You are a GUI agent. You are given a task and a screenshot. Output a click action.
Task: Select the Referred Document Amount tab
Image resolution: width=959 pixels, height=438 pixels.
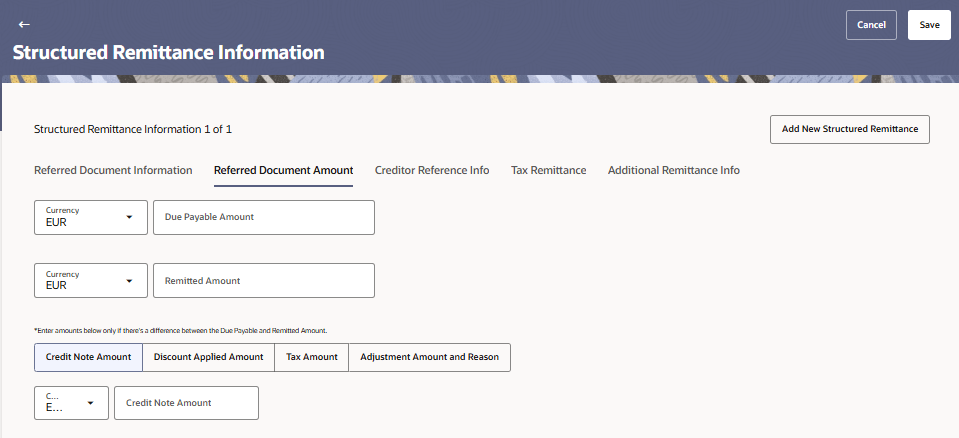[x=283, y=170]
